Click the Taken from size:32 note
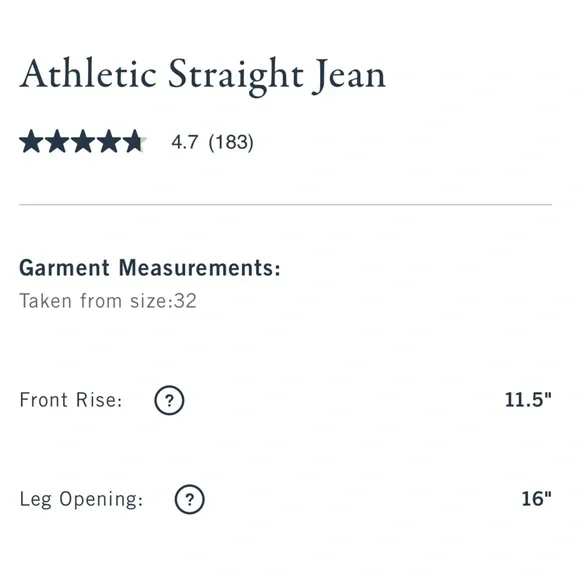 108,301
